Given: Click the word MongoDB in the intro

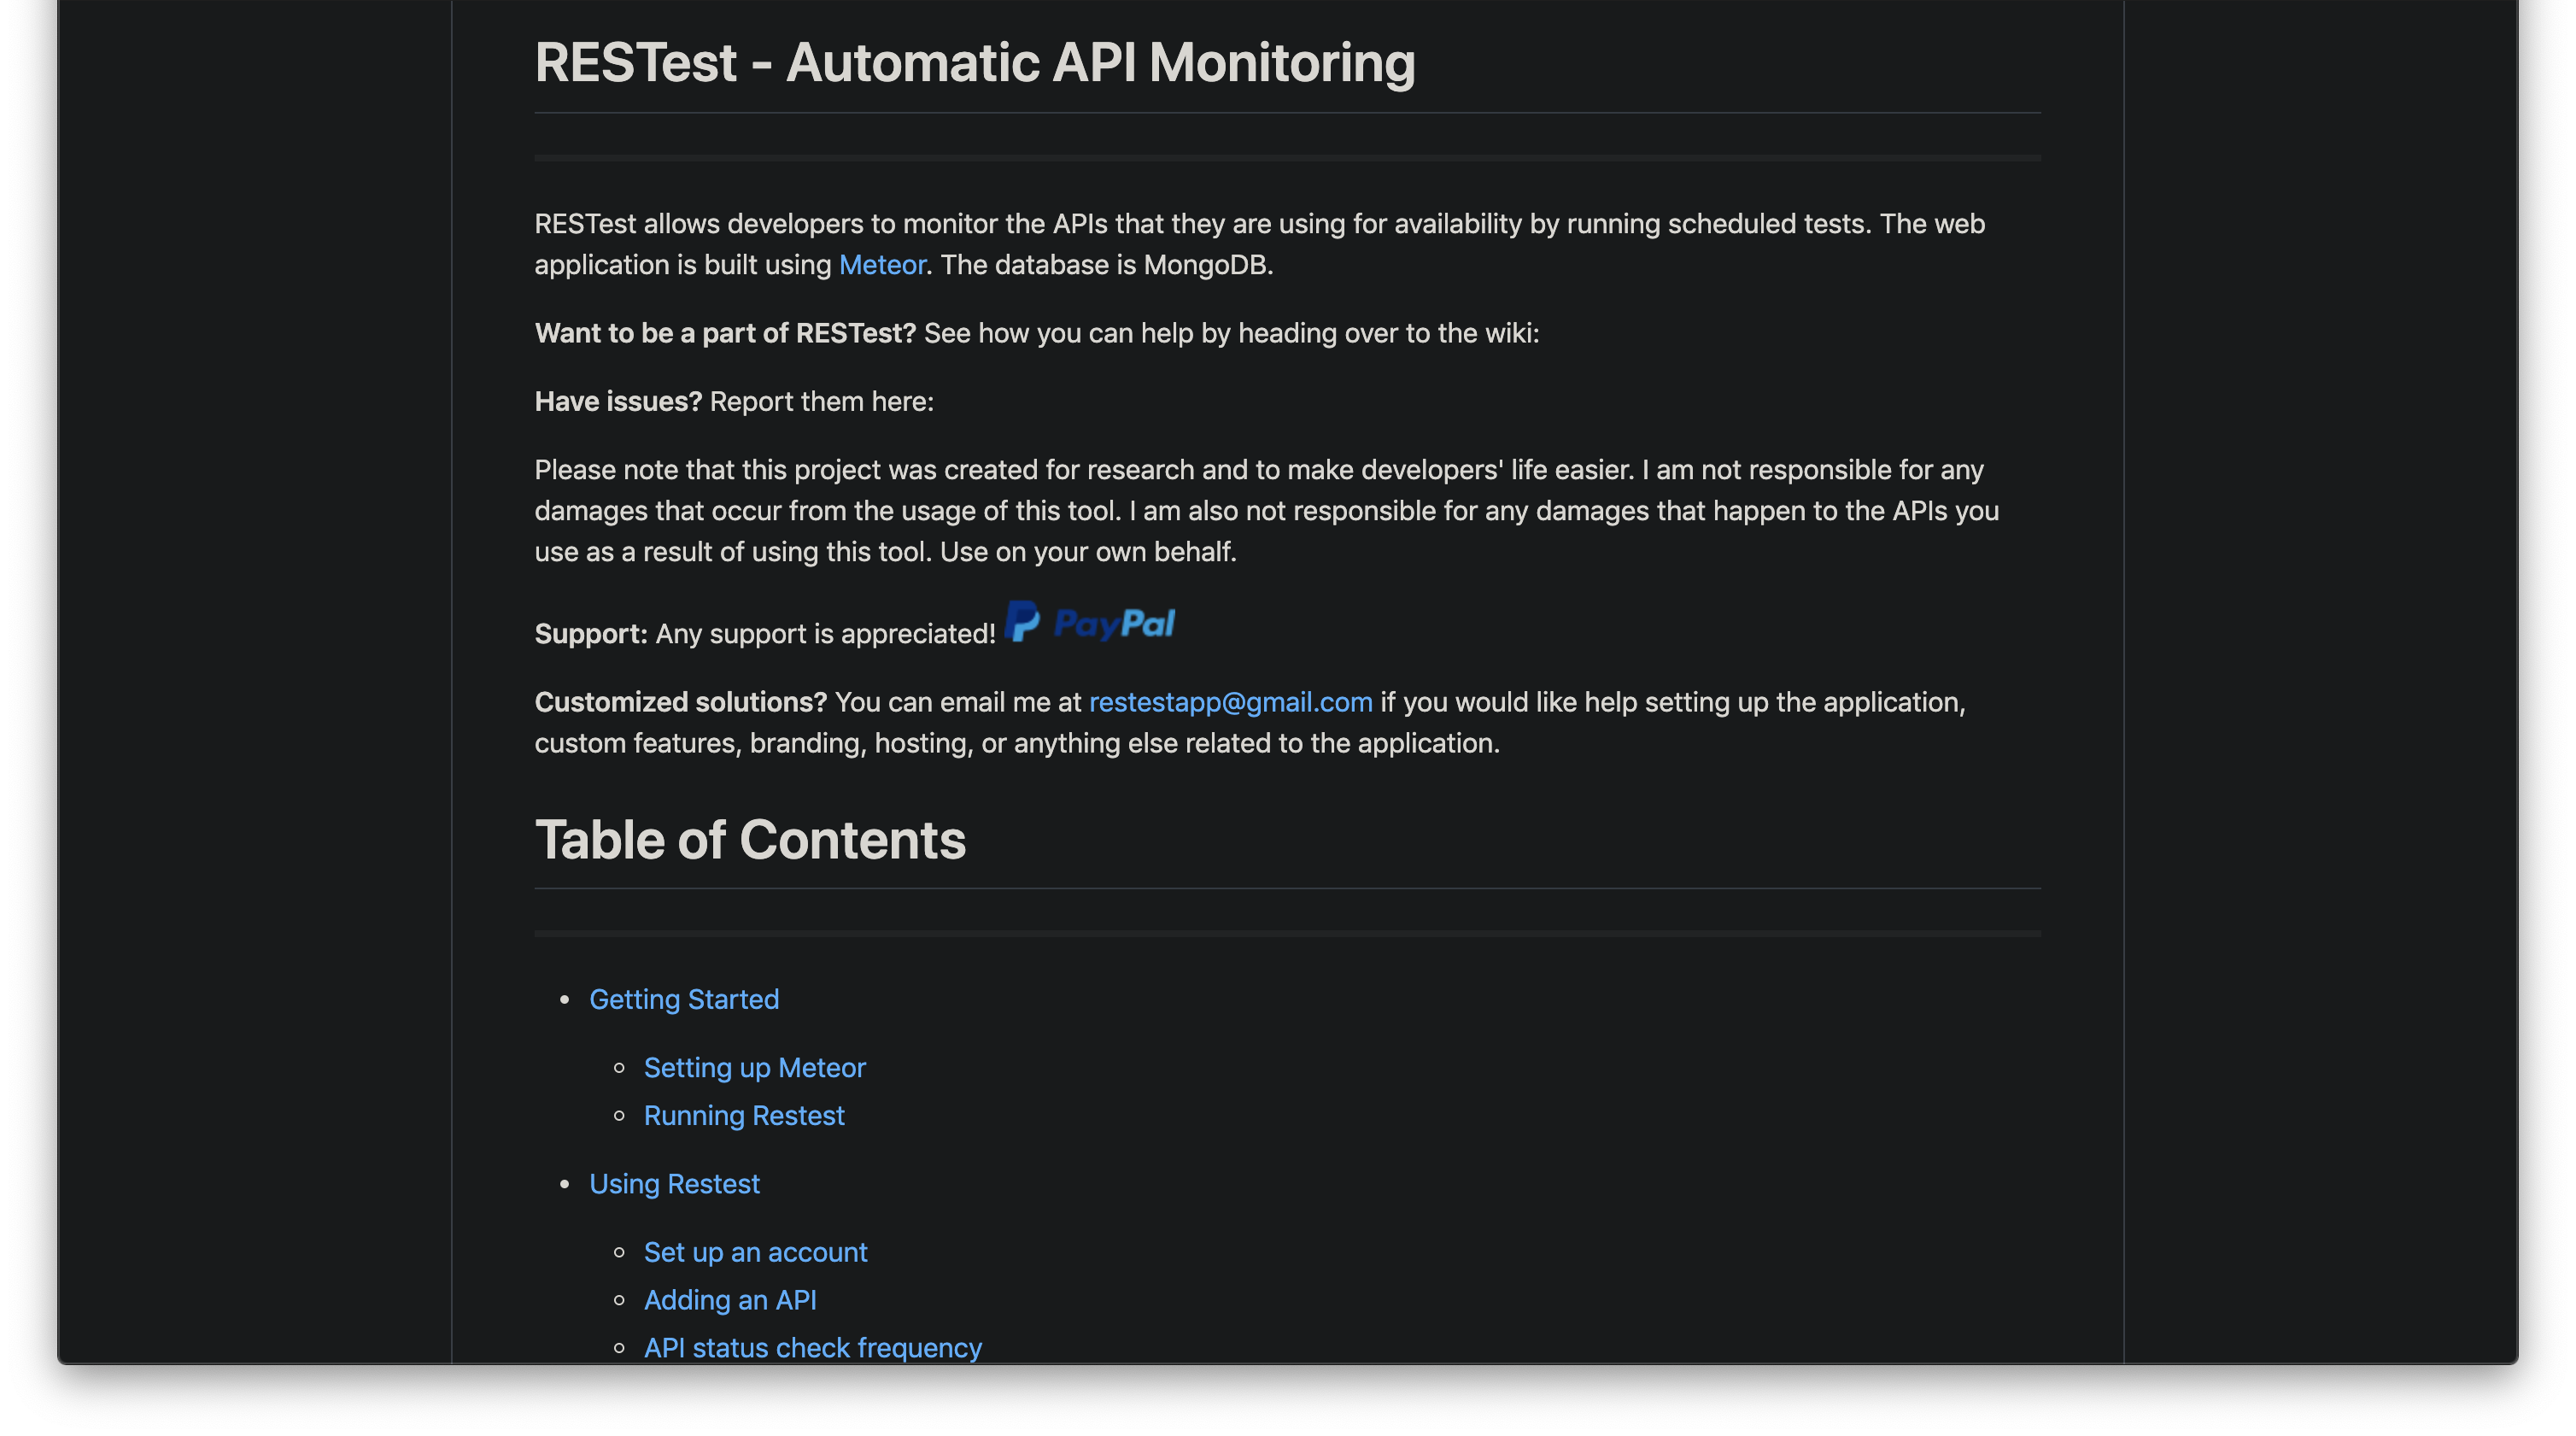Looking at the screenshot, I should tap(1205, 265).
